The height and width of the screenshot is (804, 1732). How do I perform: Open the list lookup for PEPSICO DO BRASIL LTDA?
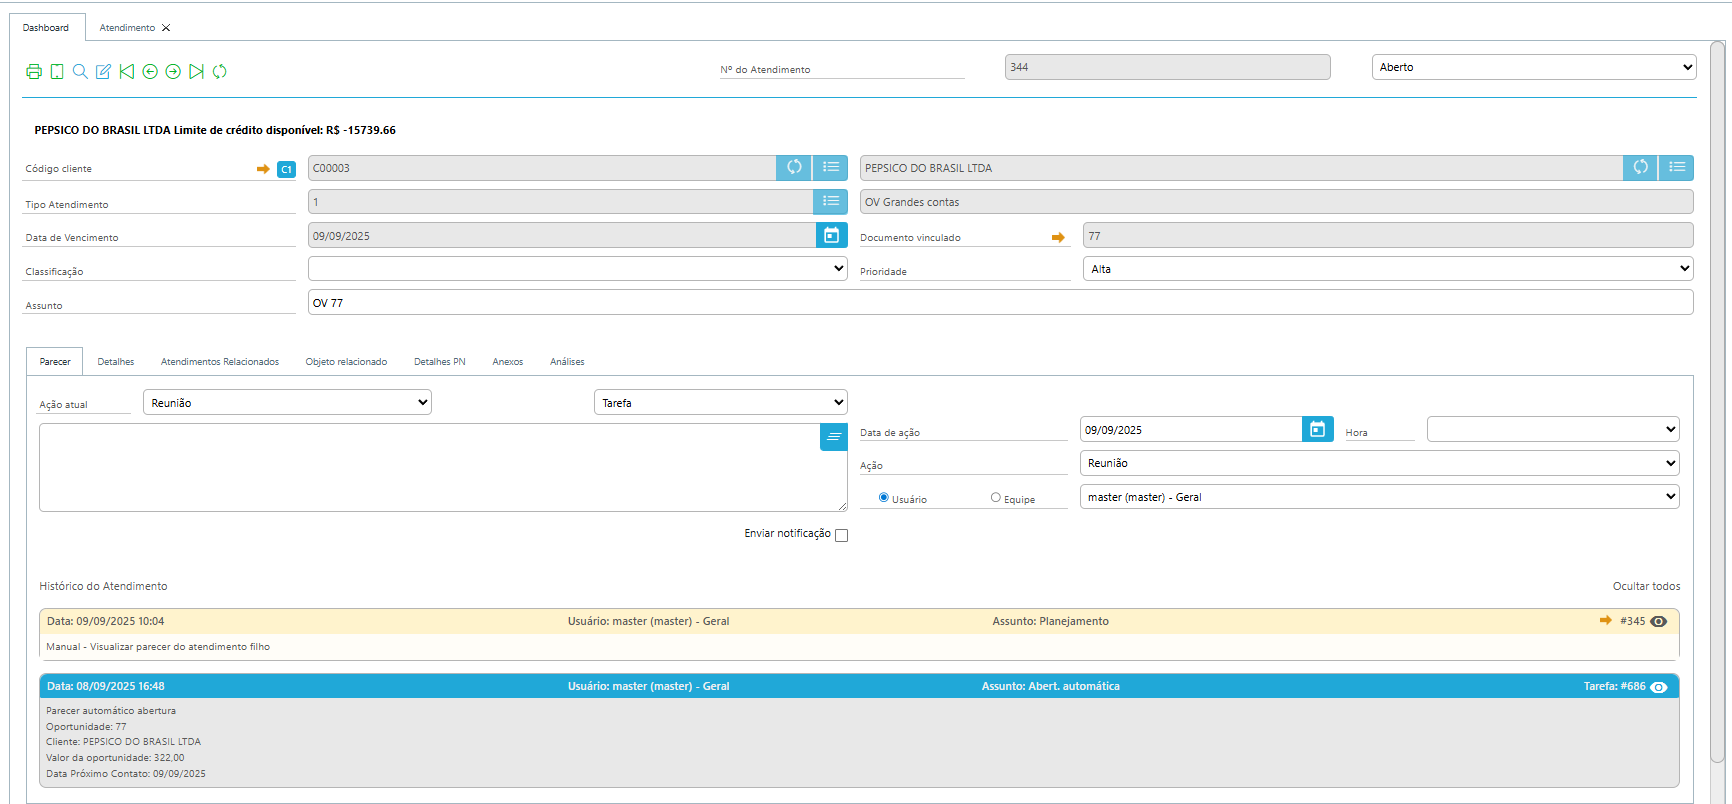[1677, 168]
